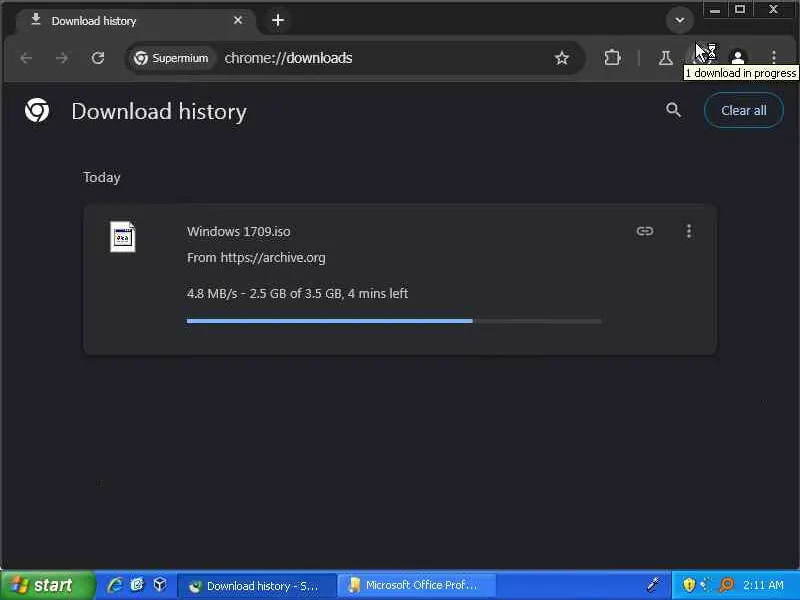Click the Today date heading

click(102, 178)
